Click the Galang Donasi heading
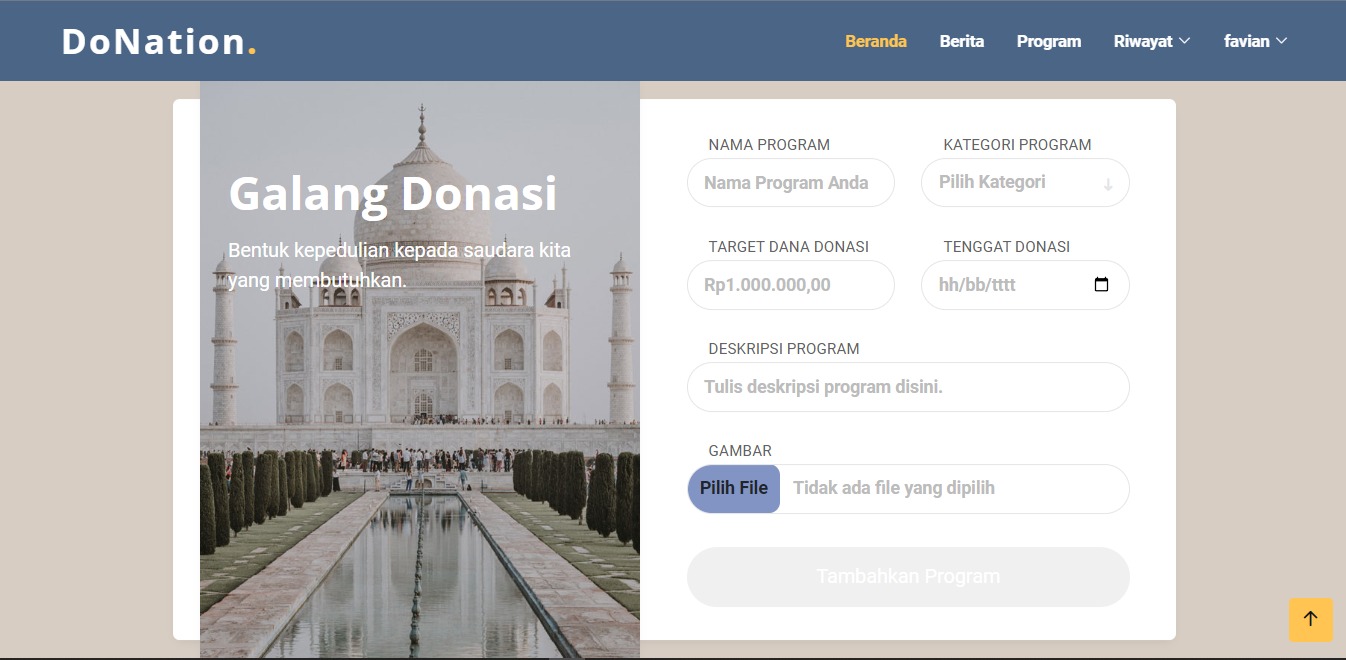 393,193
